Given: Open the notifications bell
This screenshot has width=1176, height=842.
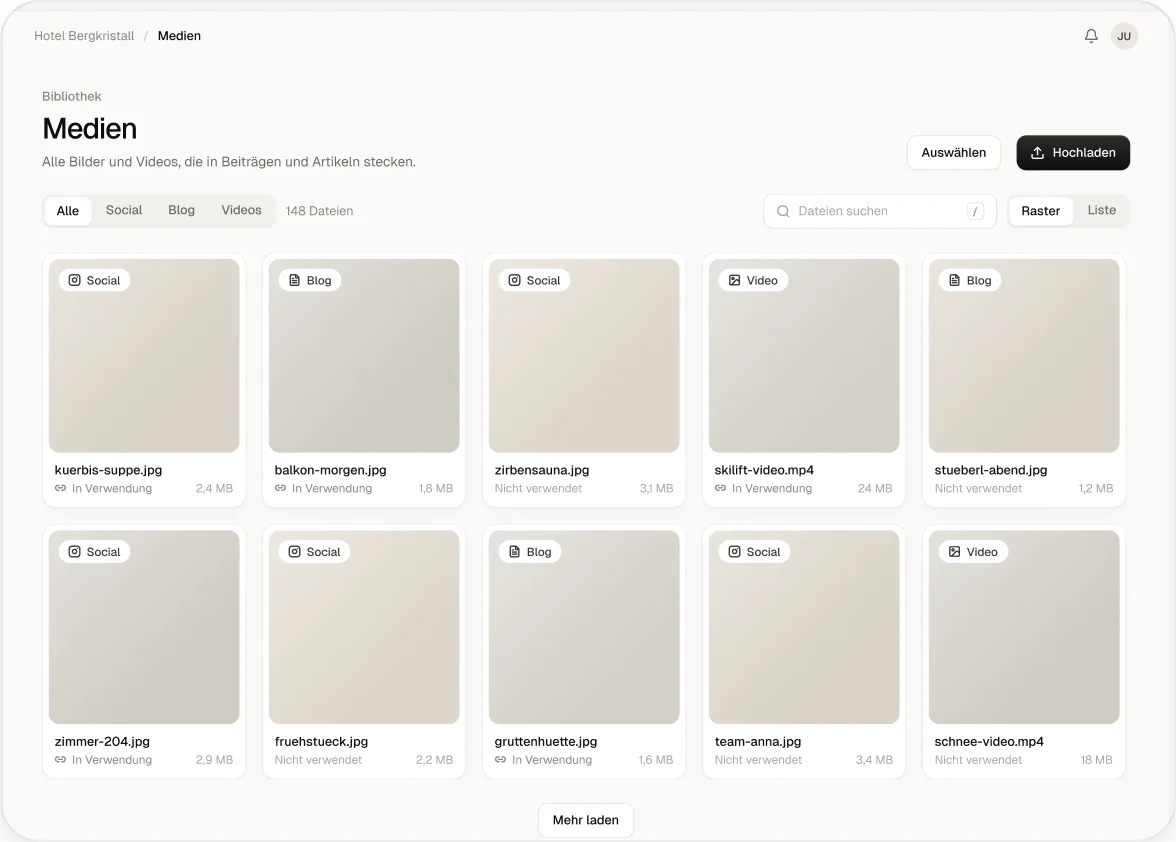Looking at the screenshot, I should (1091, 36).
